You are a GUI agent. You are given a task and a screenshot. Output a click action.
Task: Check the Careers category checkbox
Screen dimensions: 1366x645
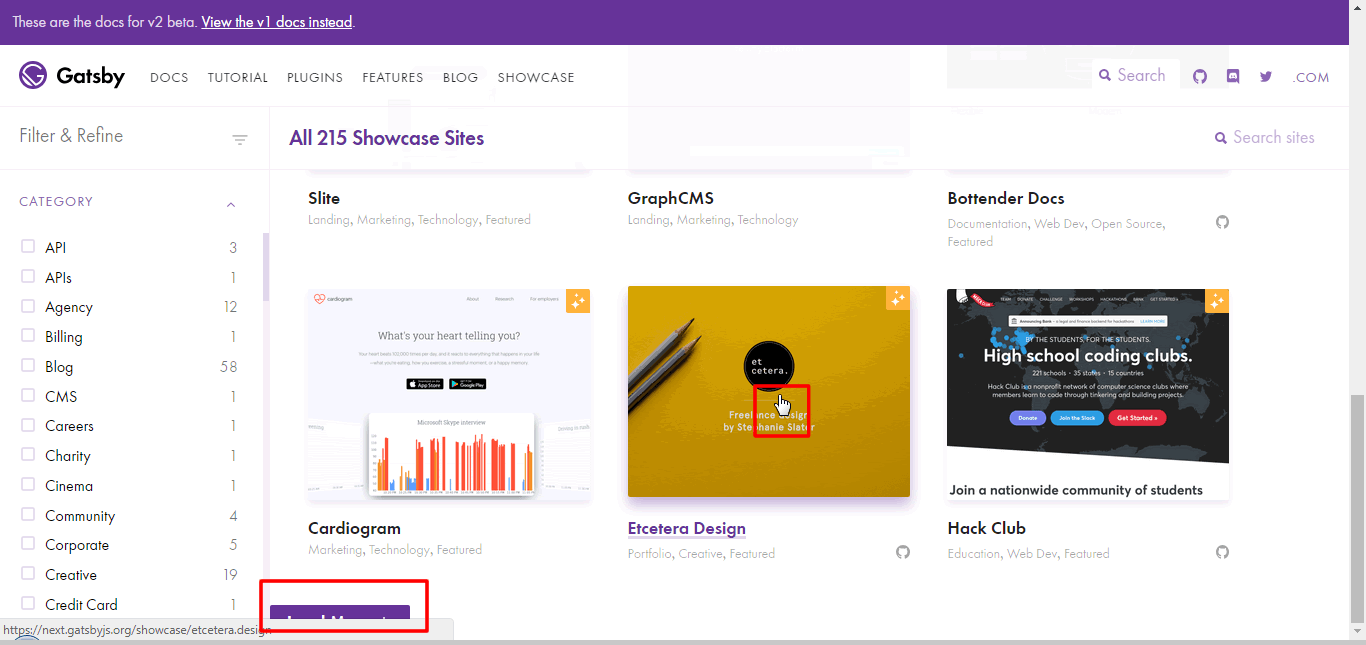pyautogui.click(x=28, y=425)
